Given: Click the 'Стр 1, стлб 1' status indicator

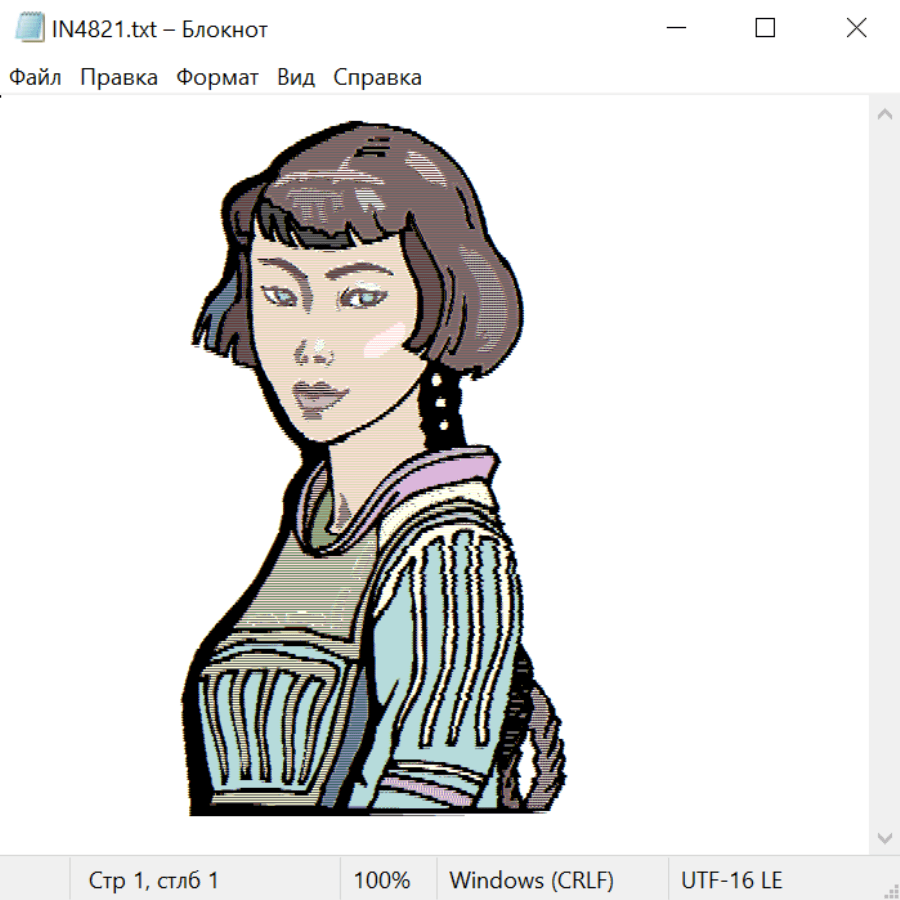Looking at the screenshot, I should (153, 881).
